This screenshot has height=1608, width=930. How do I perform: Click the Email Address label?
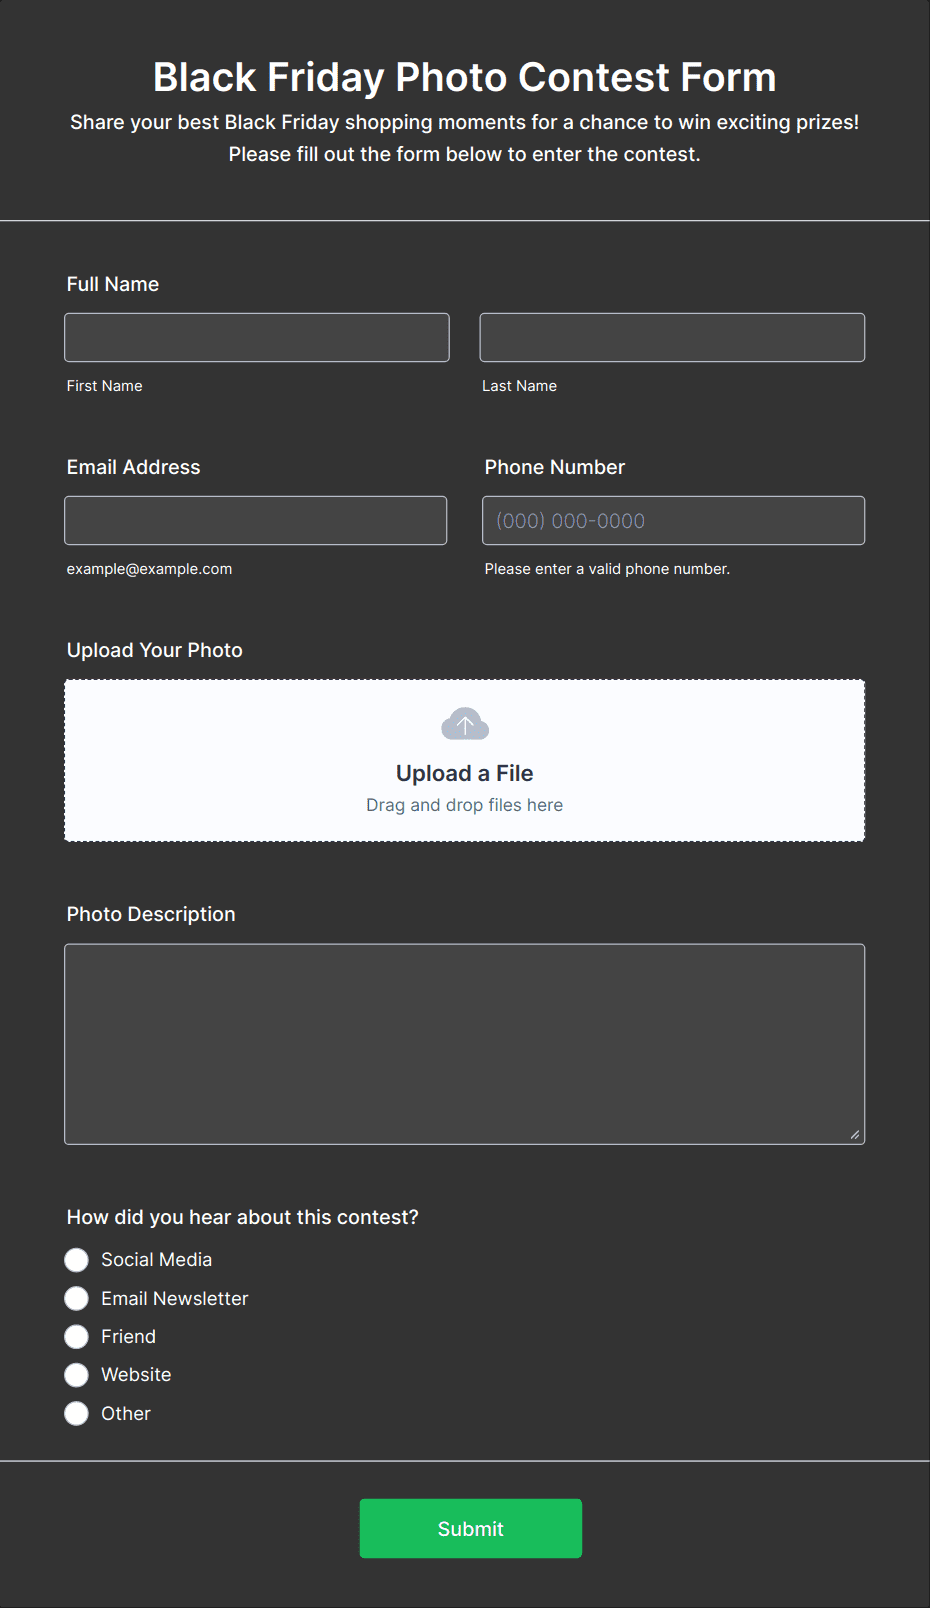(x=134, y=467)
